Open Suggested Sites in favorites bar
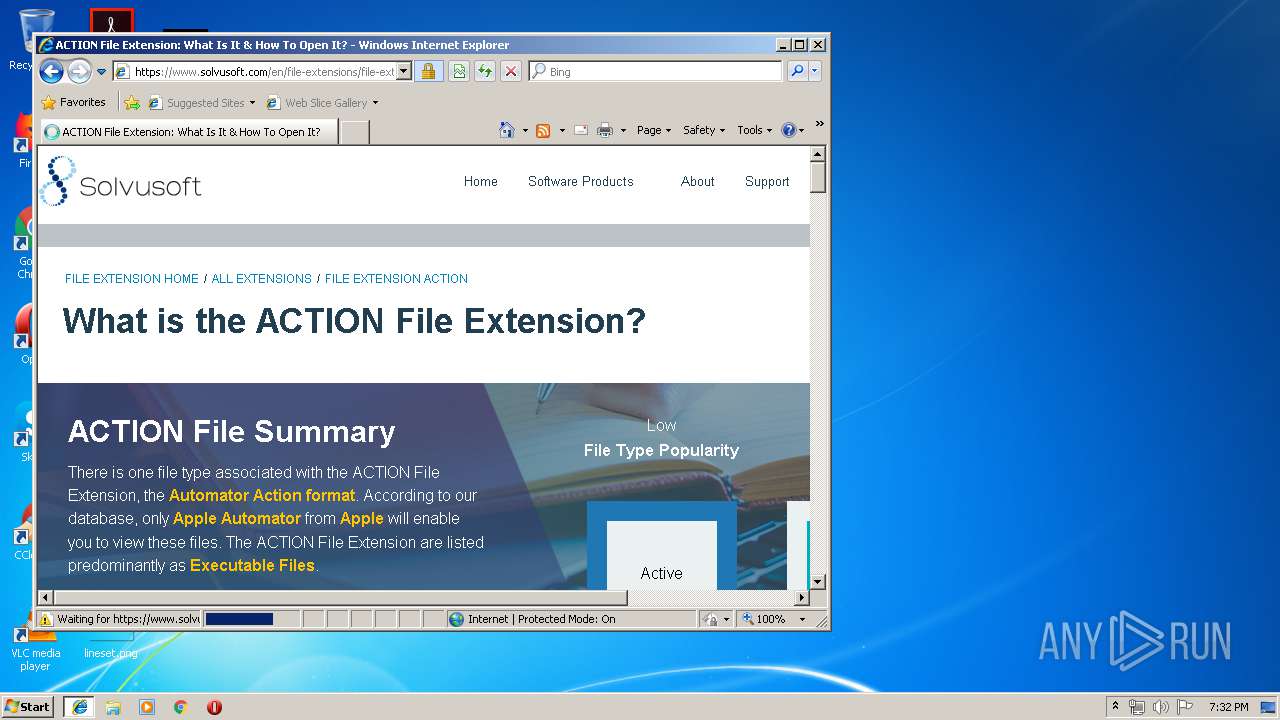The height and width of the screenshot is (720, 1280). point(201,103)
